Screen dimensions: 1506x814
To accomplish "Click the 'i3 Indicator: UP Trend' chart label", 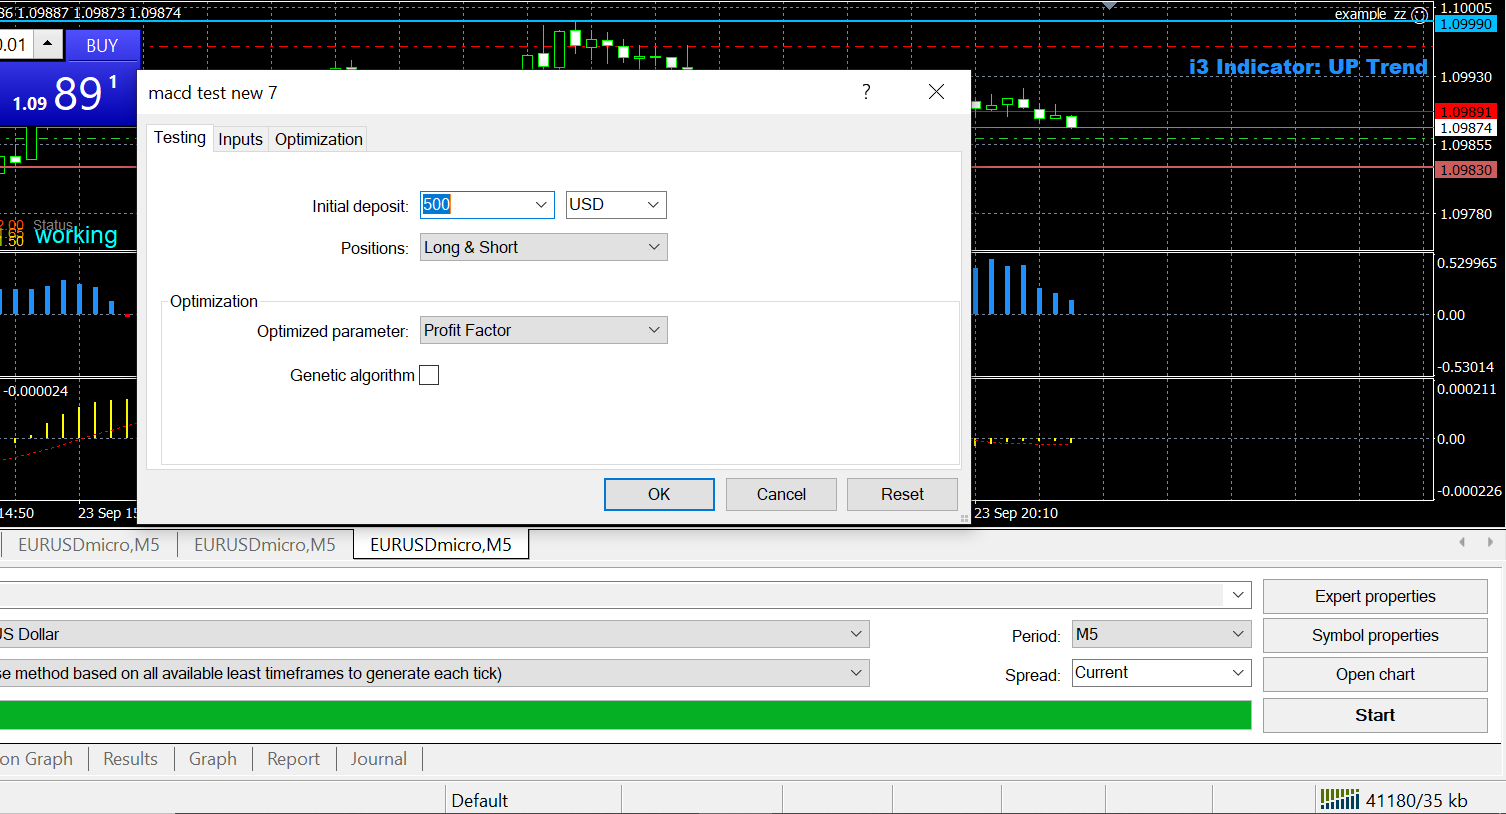I will [1308, 67].
